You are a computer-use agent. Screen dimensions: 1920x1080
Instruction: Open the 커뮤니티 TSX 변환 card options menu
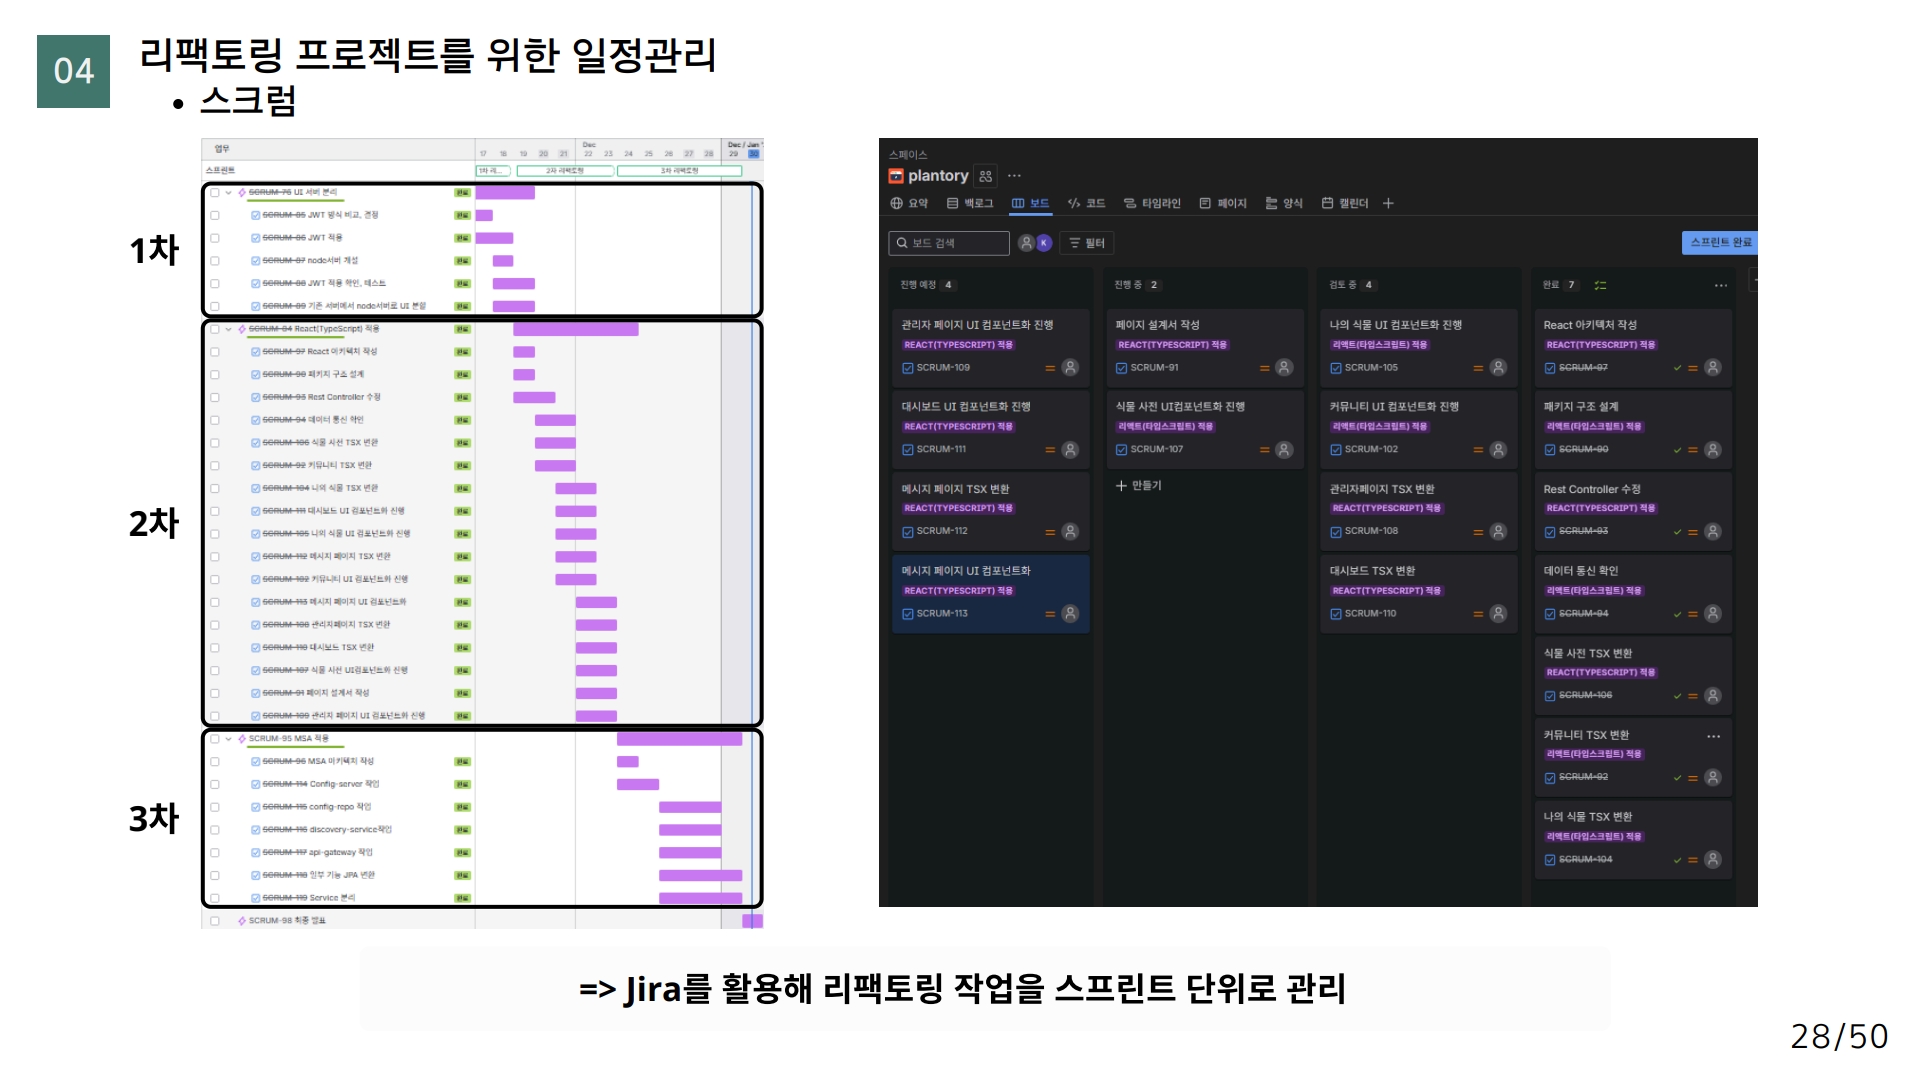(x=1713, y=736)
